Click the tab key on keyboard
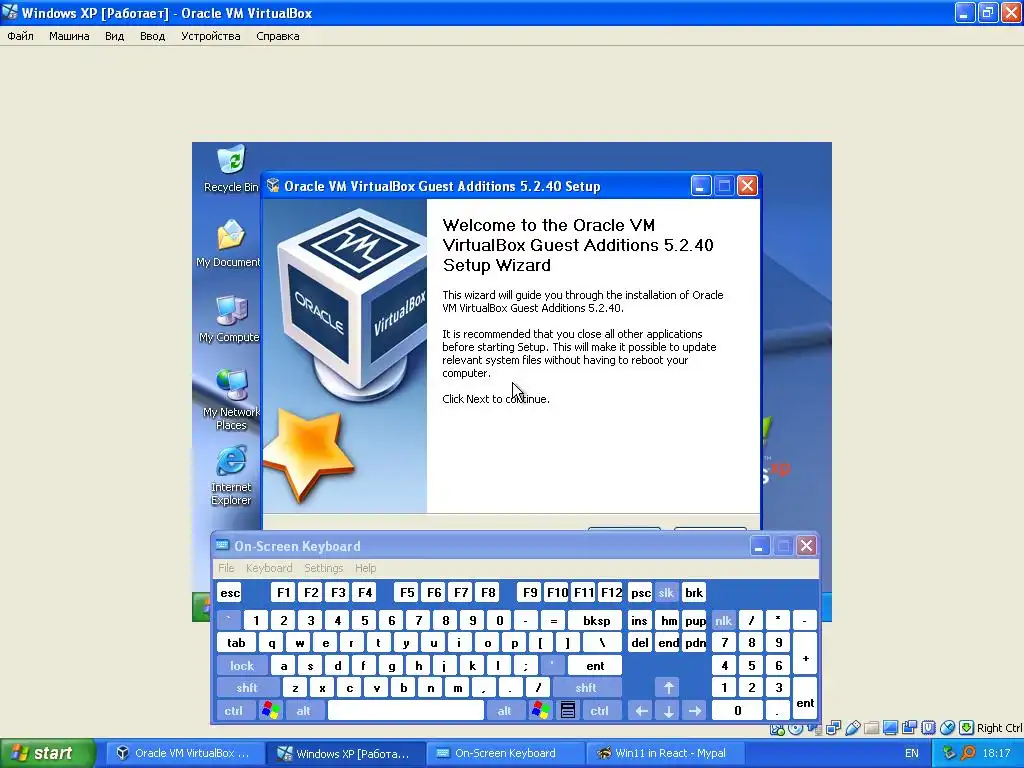Viewport: 1024px width, 768px height. point(236,643)
